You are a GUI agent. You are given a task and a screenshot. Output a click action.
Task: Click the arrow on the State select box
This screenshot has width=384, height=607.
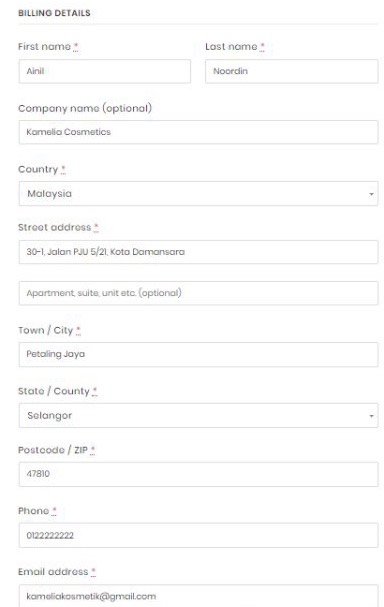click(371, 416)
